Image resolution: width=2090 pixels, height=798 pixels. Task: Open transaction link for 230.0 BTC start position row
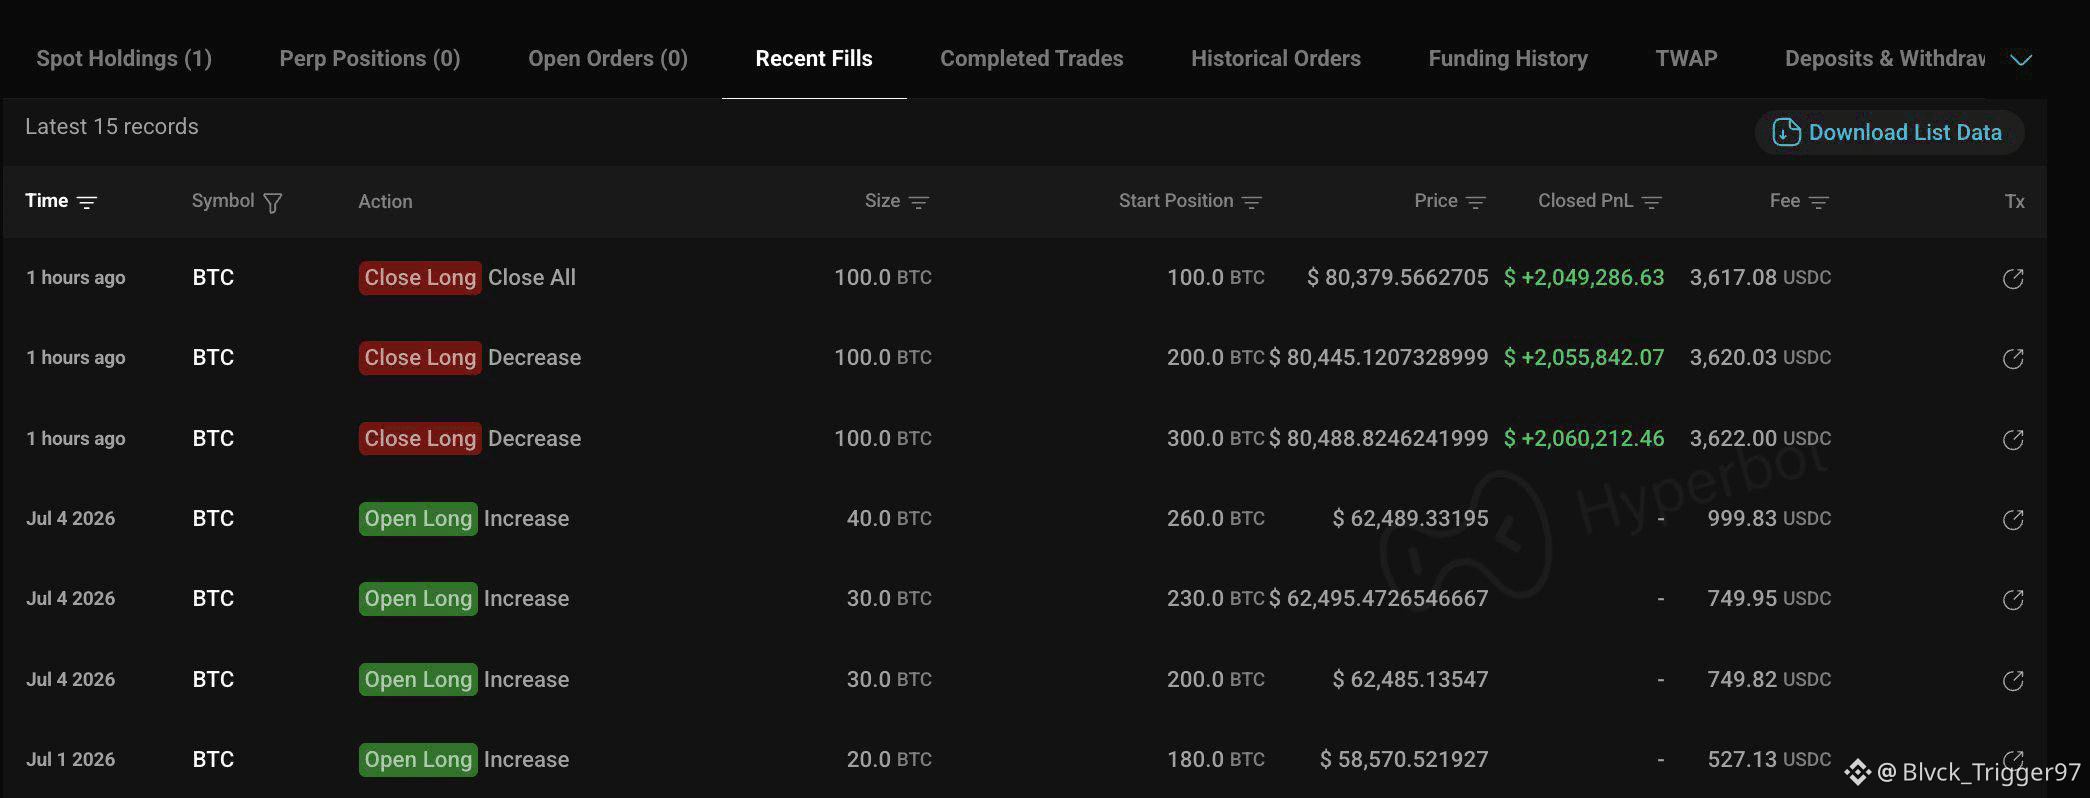click(x=2013, y=599)
